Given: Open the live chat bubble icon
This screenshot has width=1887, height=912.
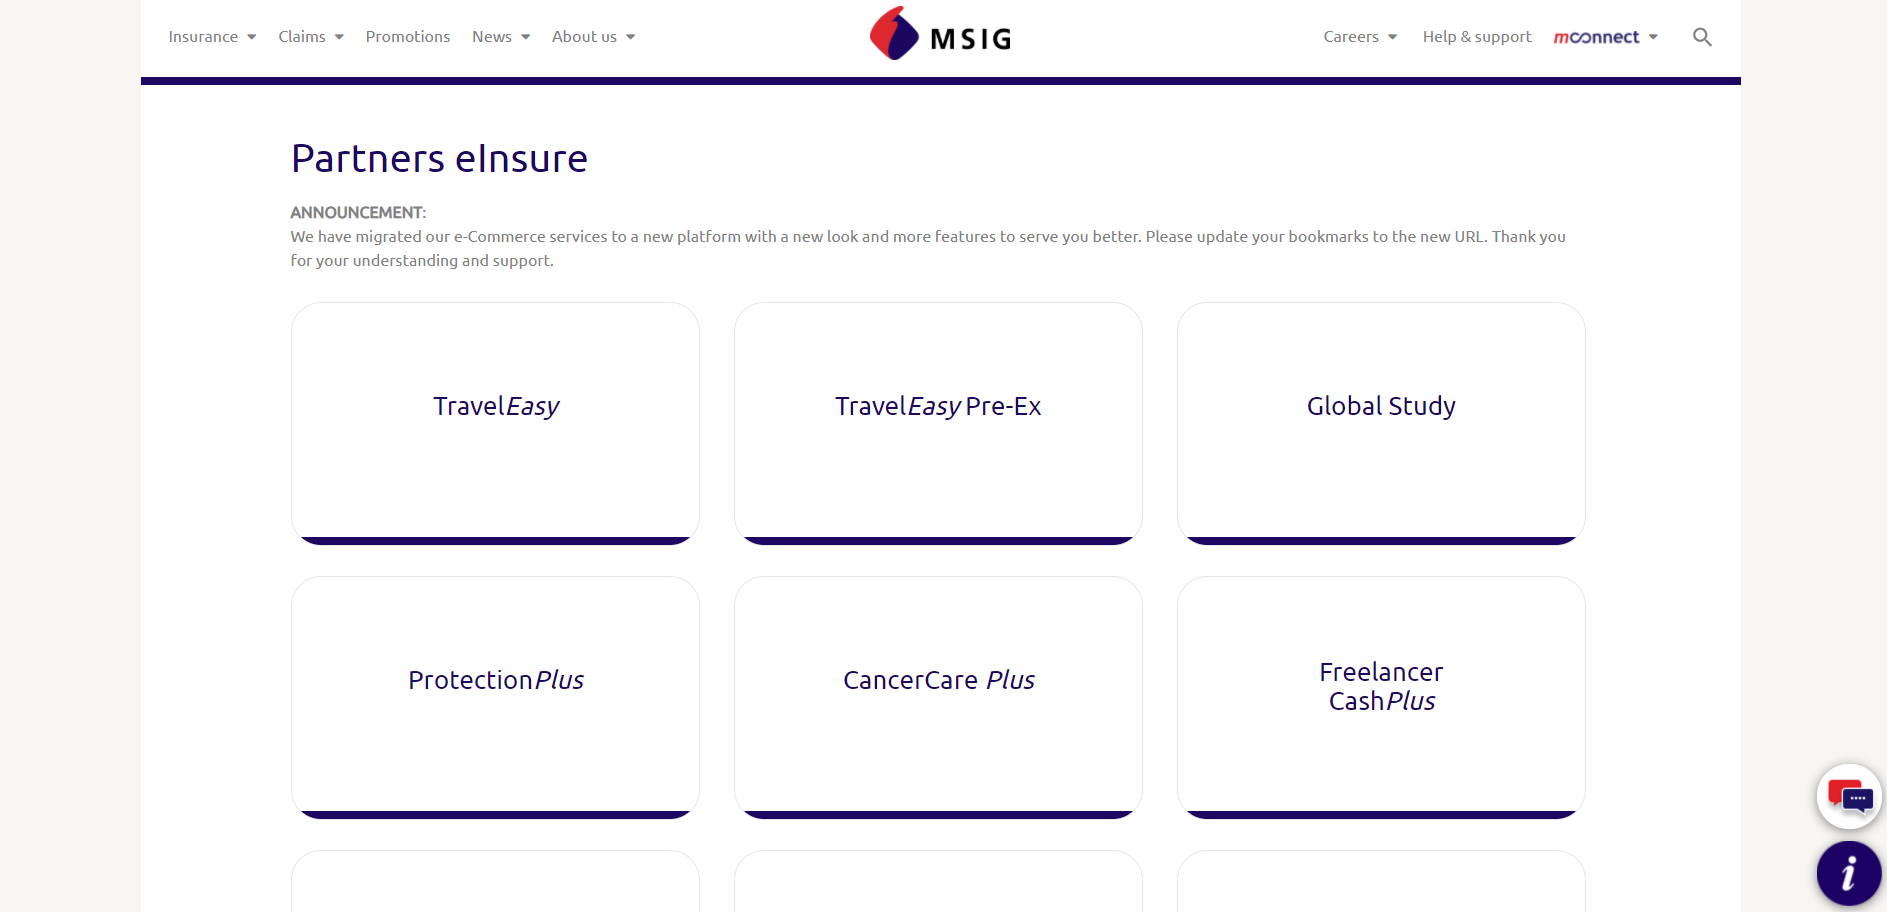Looking at the screenshot, I should [x=1849, y=797].
